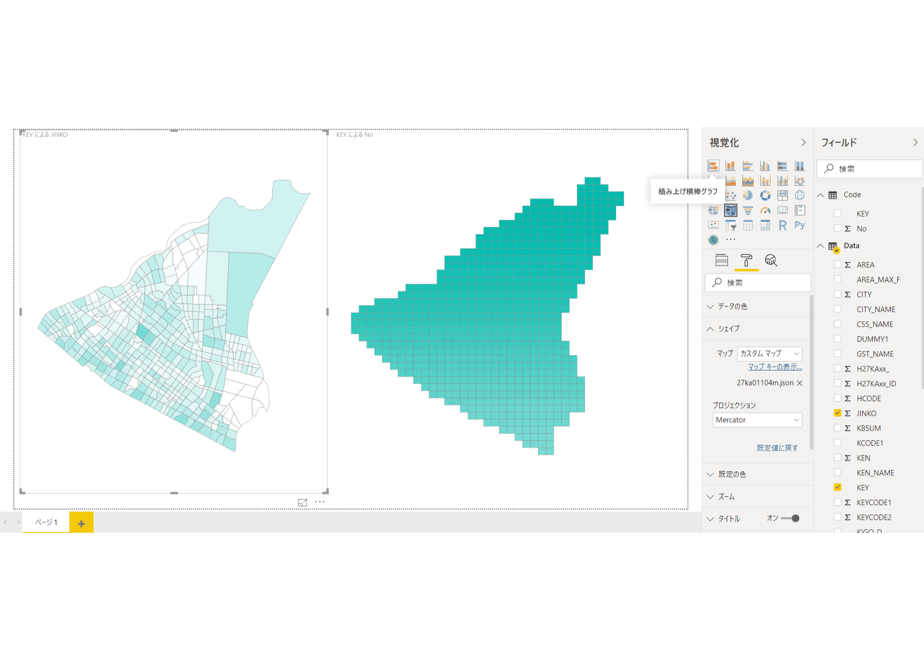This screenshot has height=660, width=924.
Task: Open the Analytics magnifier pane icon
Action: pyautogui.click(x=771, y=260)
